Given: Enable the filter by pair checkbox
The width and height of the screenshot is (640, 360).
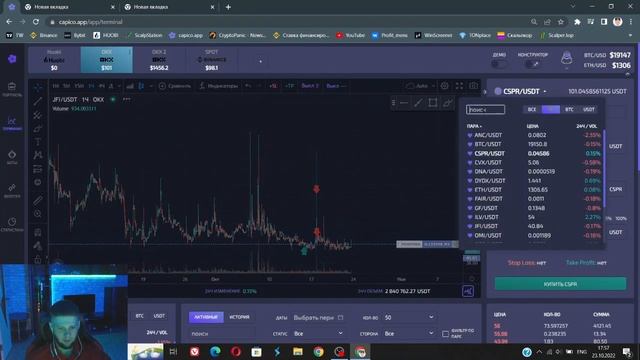Looking at the screenshot, I should pyautogui.click(x=445, y=334).
